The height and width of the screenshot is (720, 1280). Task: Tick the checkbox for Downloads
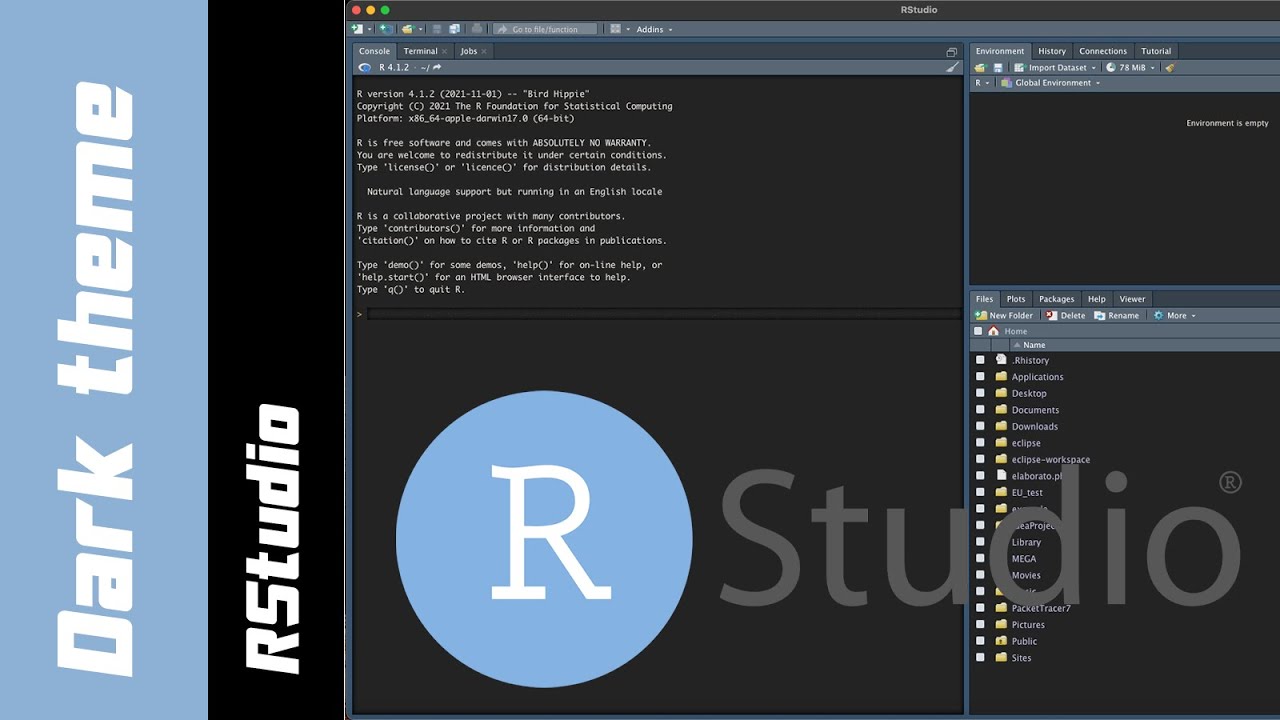pos(980,426)
